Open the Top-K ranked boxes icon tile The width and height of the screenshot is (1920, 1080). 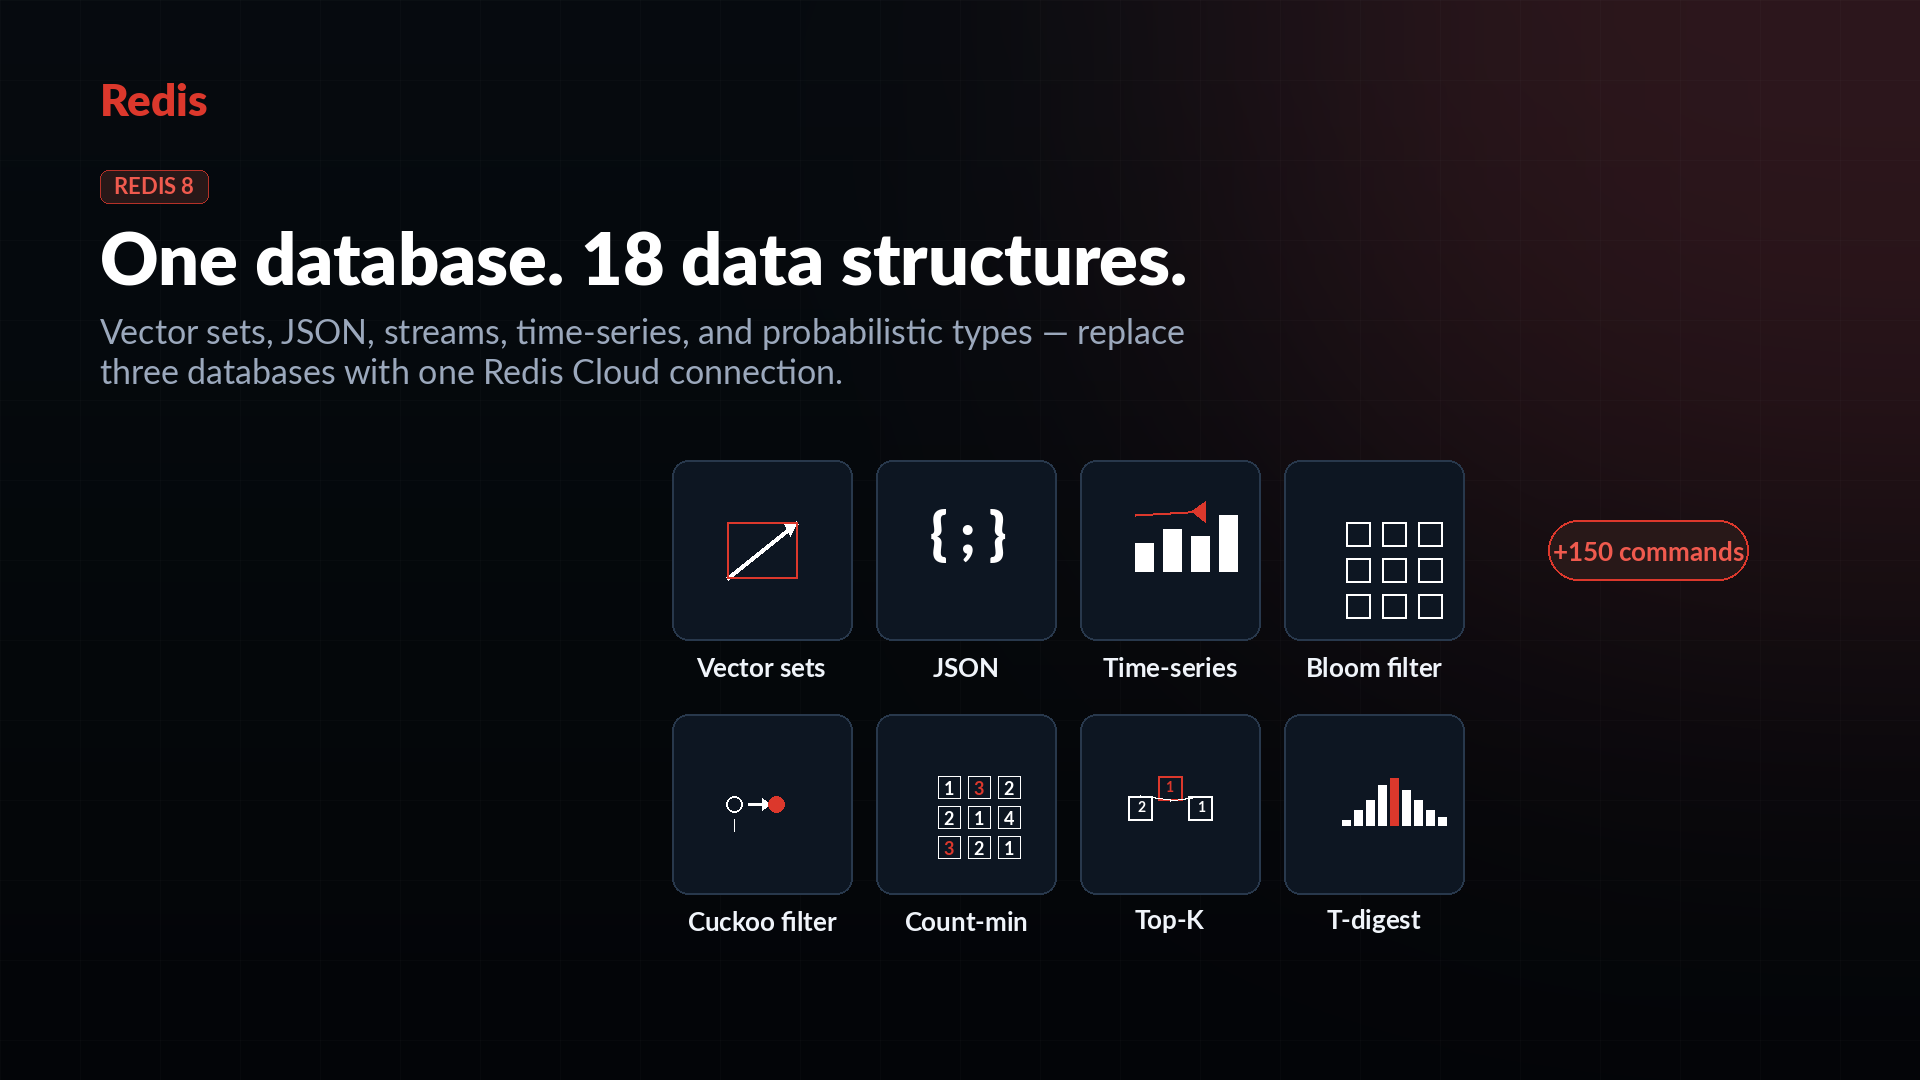[1170, 804]
